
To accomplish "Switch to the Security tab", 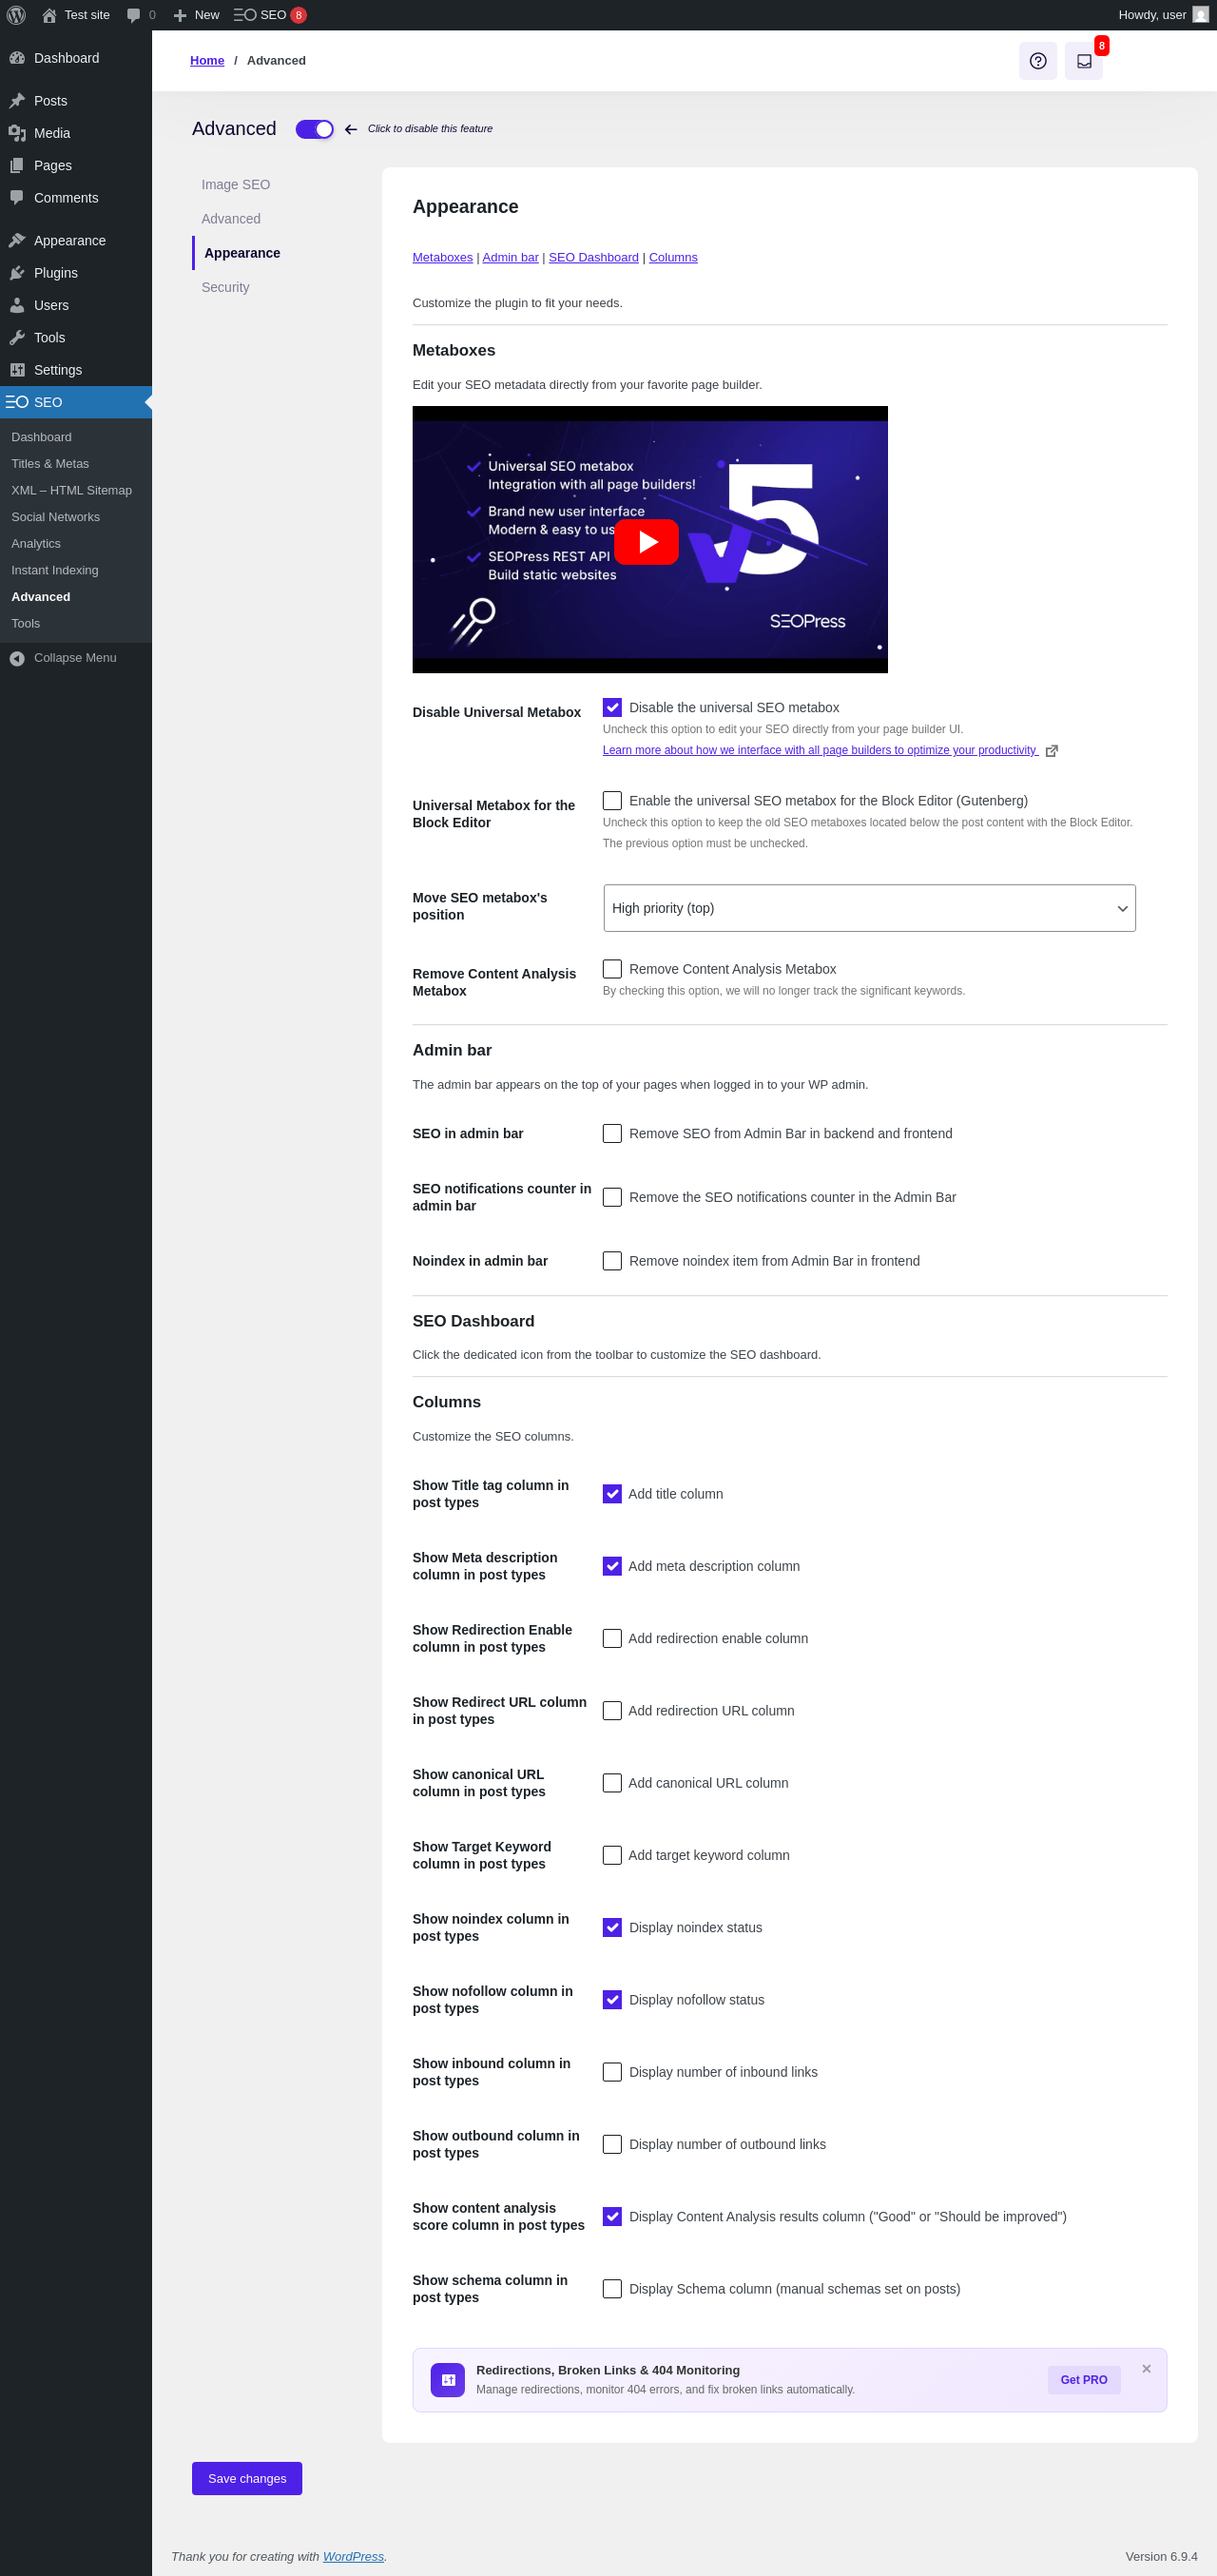I will pyautogui.click(x=225, y=287).
